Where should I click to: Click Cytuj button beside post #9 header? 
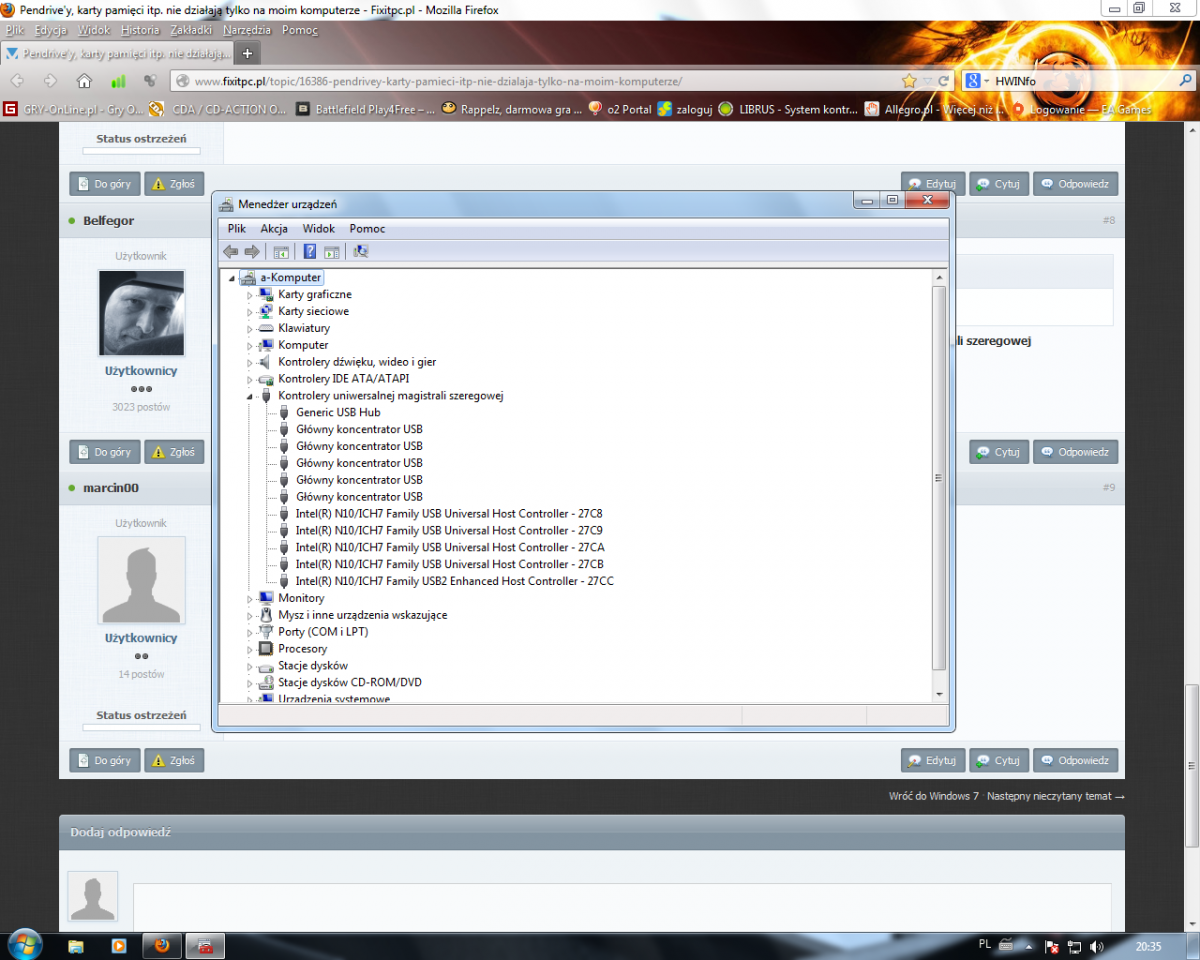(x=997, y=452)
